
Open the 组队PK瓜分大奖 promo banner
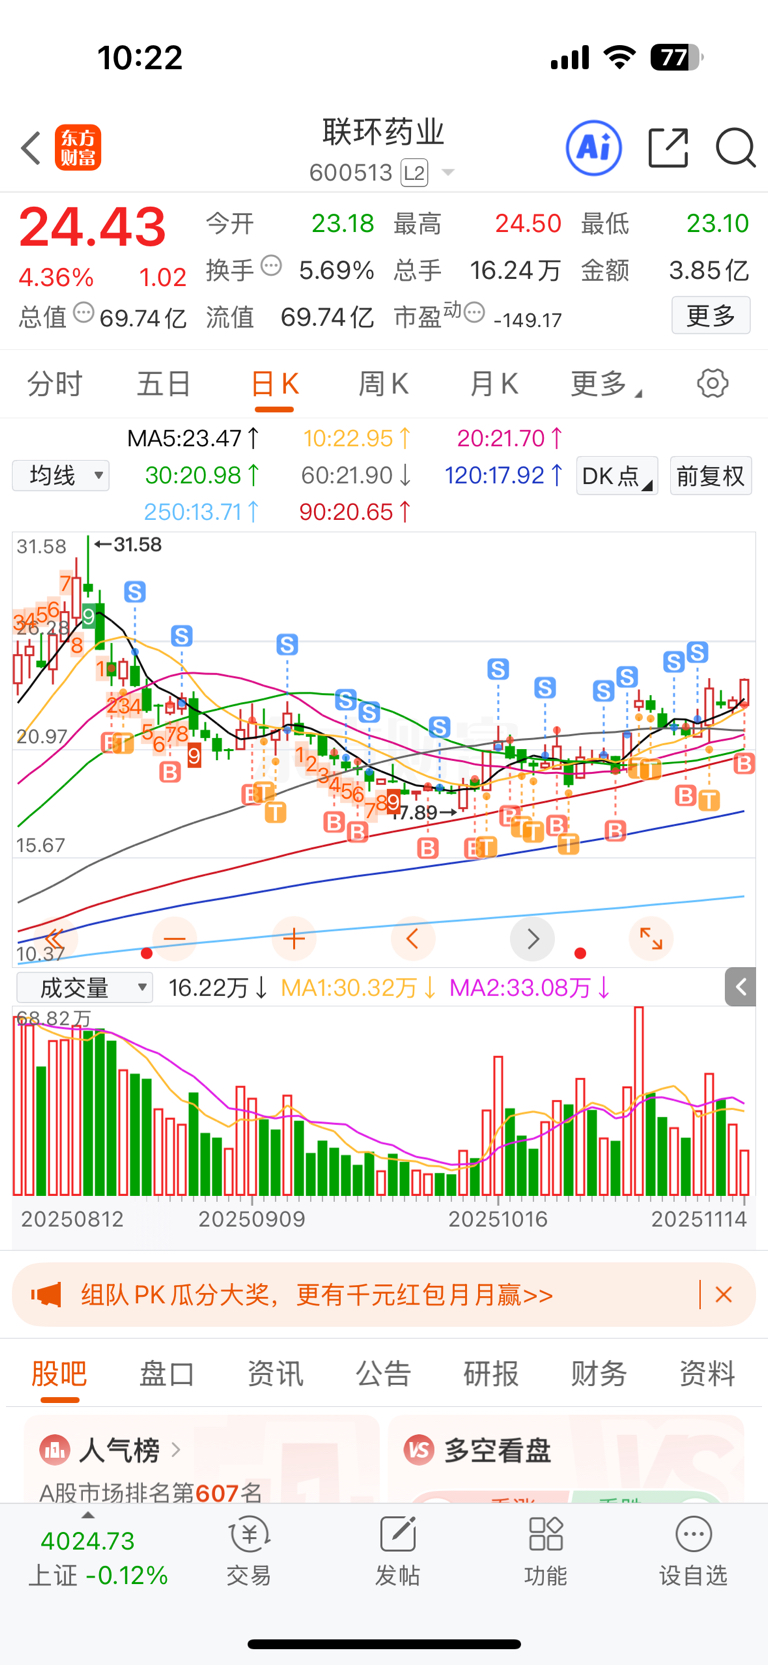point(384,1295)
